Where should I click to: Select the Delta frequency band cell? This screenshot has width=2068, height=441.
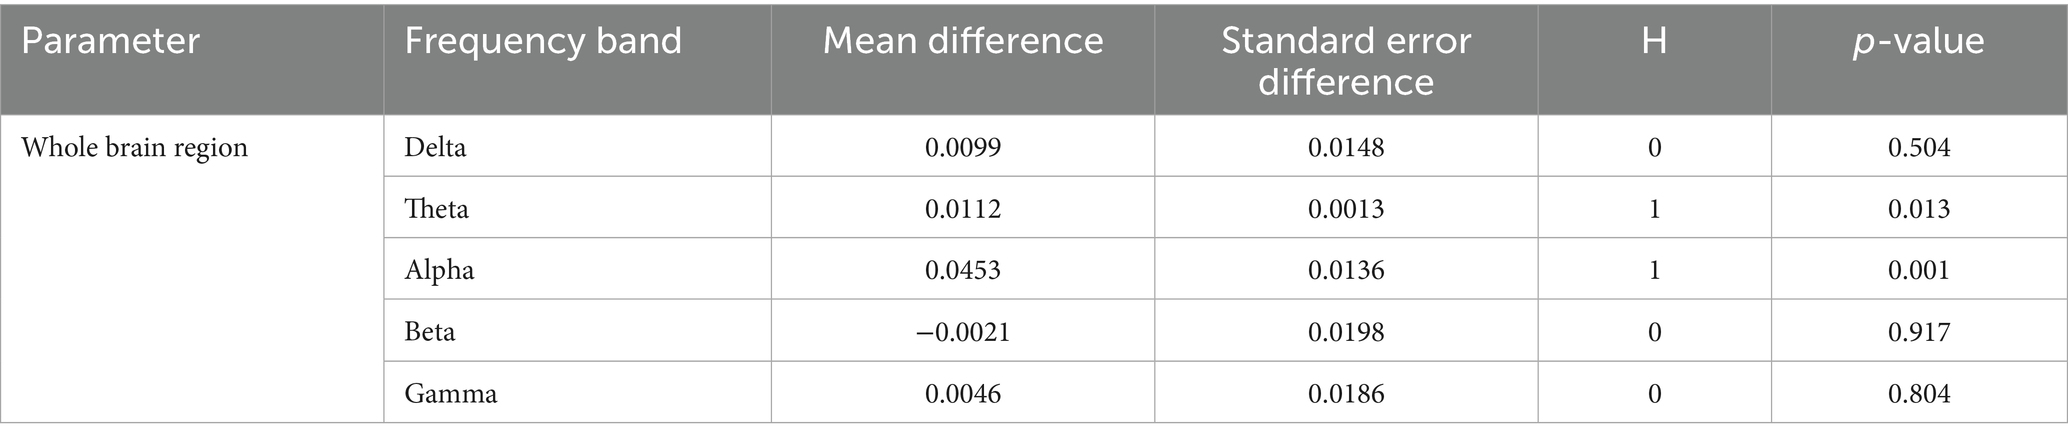pyautogui.click(x=435, y=148)
